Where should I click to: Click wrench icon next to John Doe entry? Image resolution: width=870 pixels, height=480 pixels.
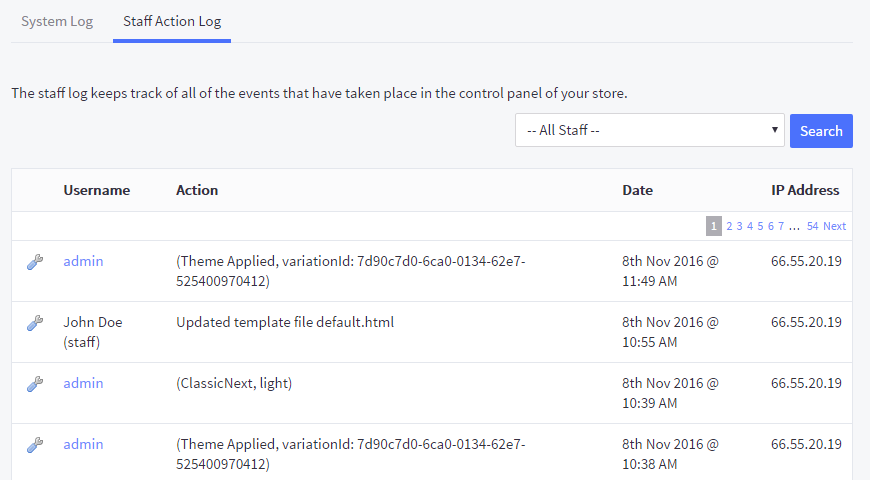[34, 323]
